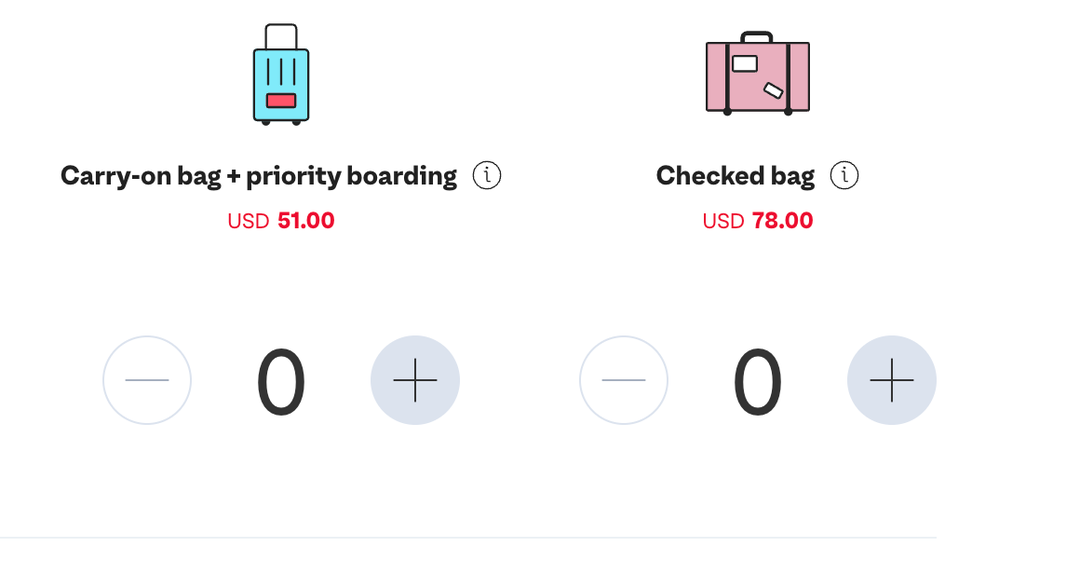
Task: Select the carry-on bag quantity number
Action: click(x=281, y=383)
